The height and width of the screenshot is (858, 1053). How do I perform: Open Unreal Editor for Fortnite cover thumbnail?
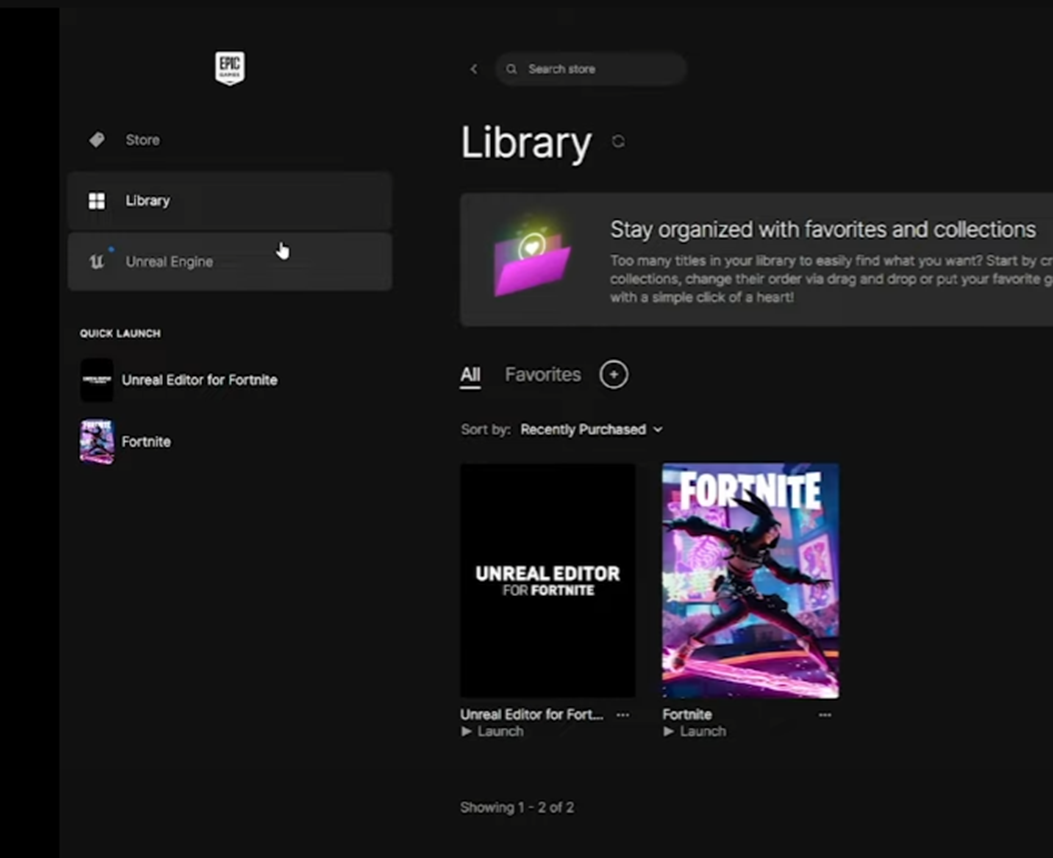click(x=548, y=581)
